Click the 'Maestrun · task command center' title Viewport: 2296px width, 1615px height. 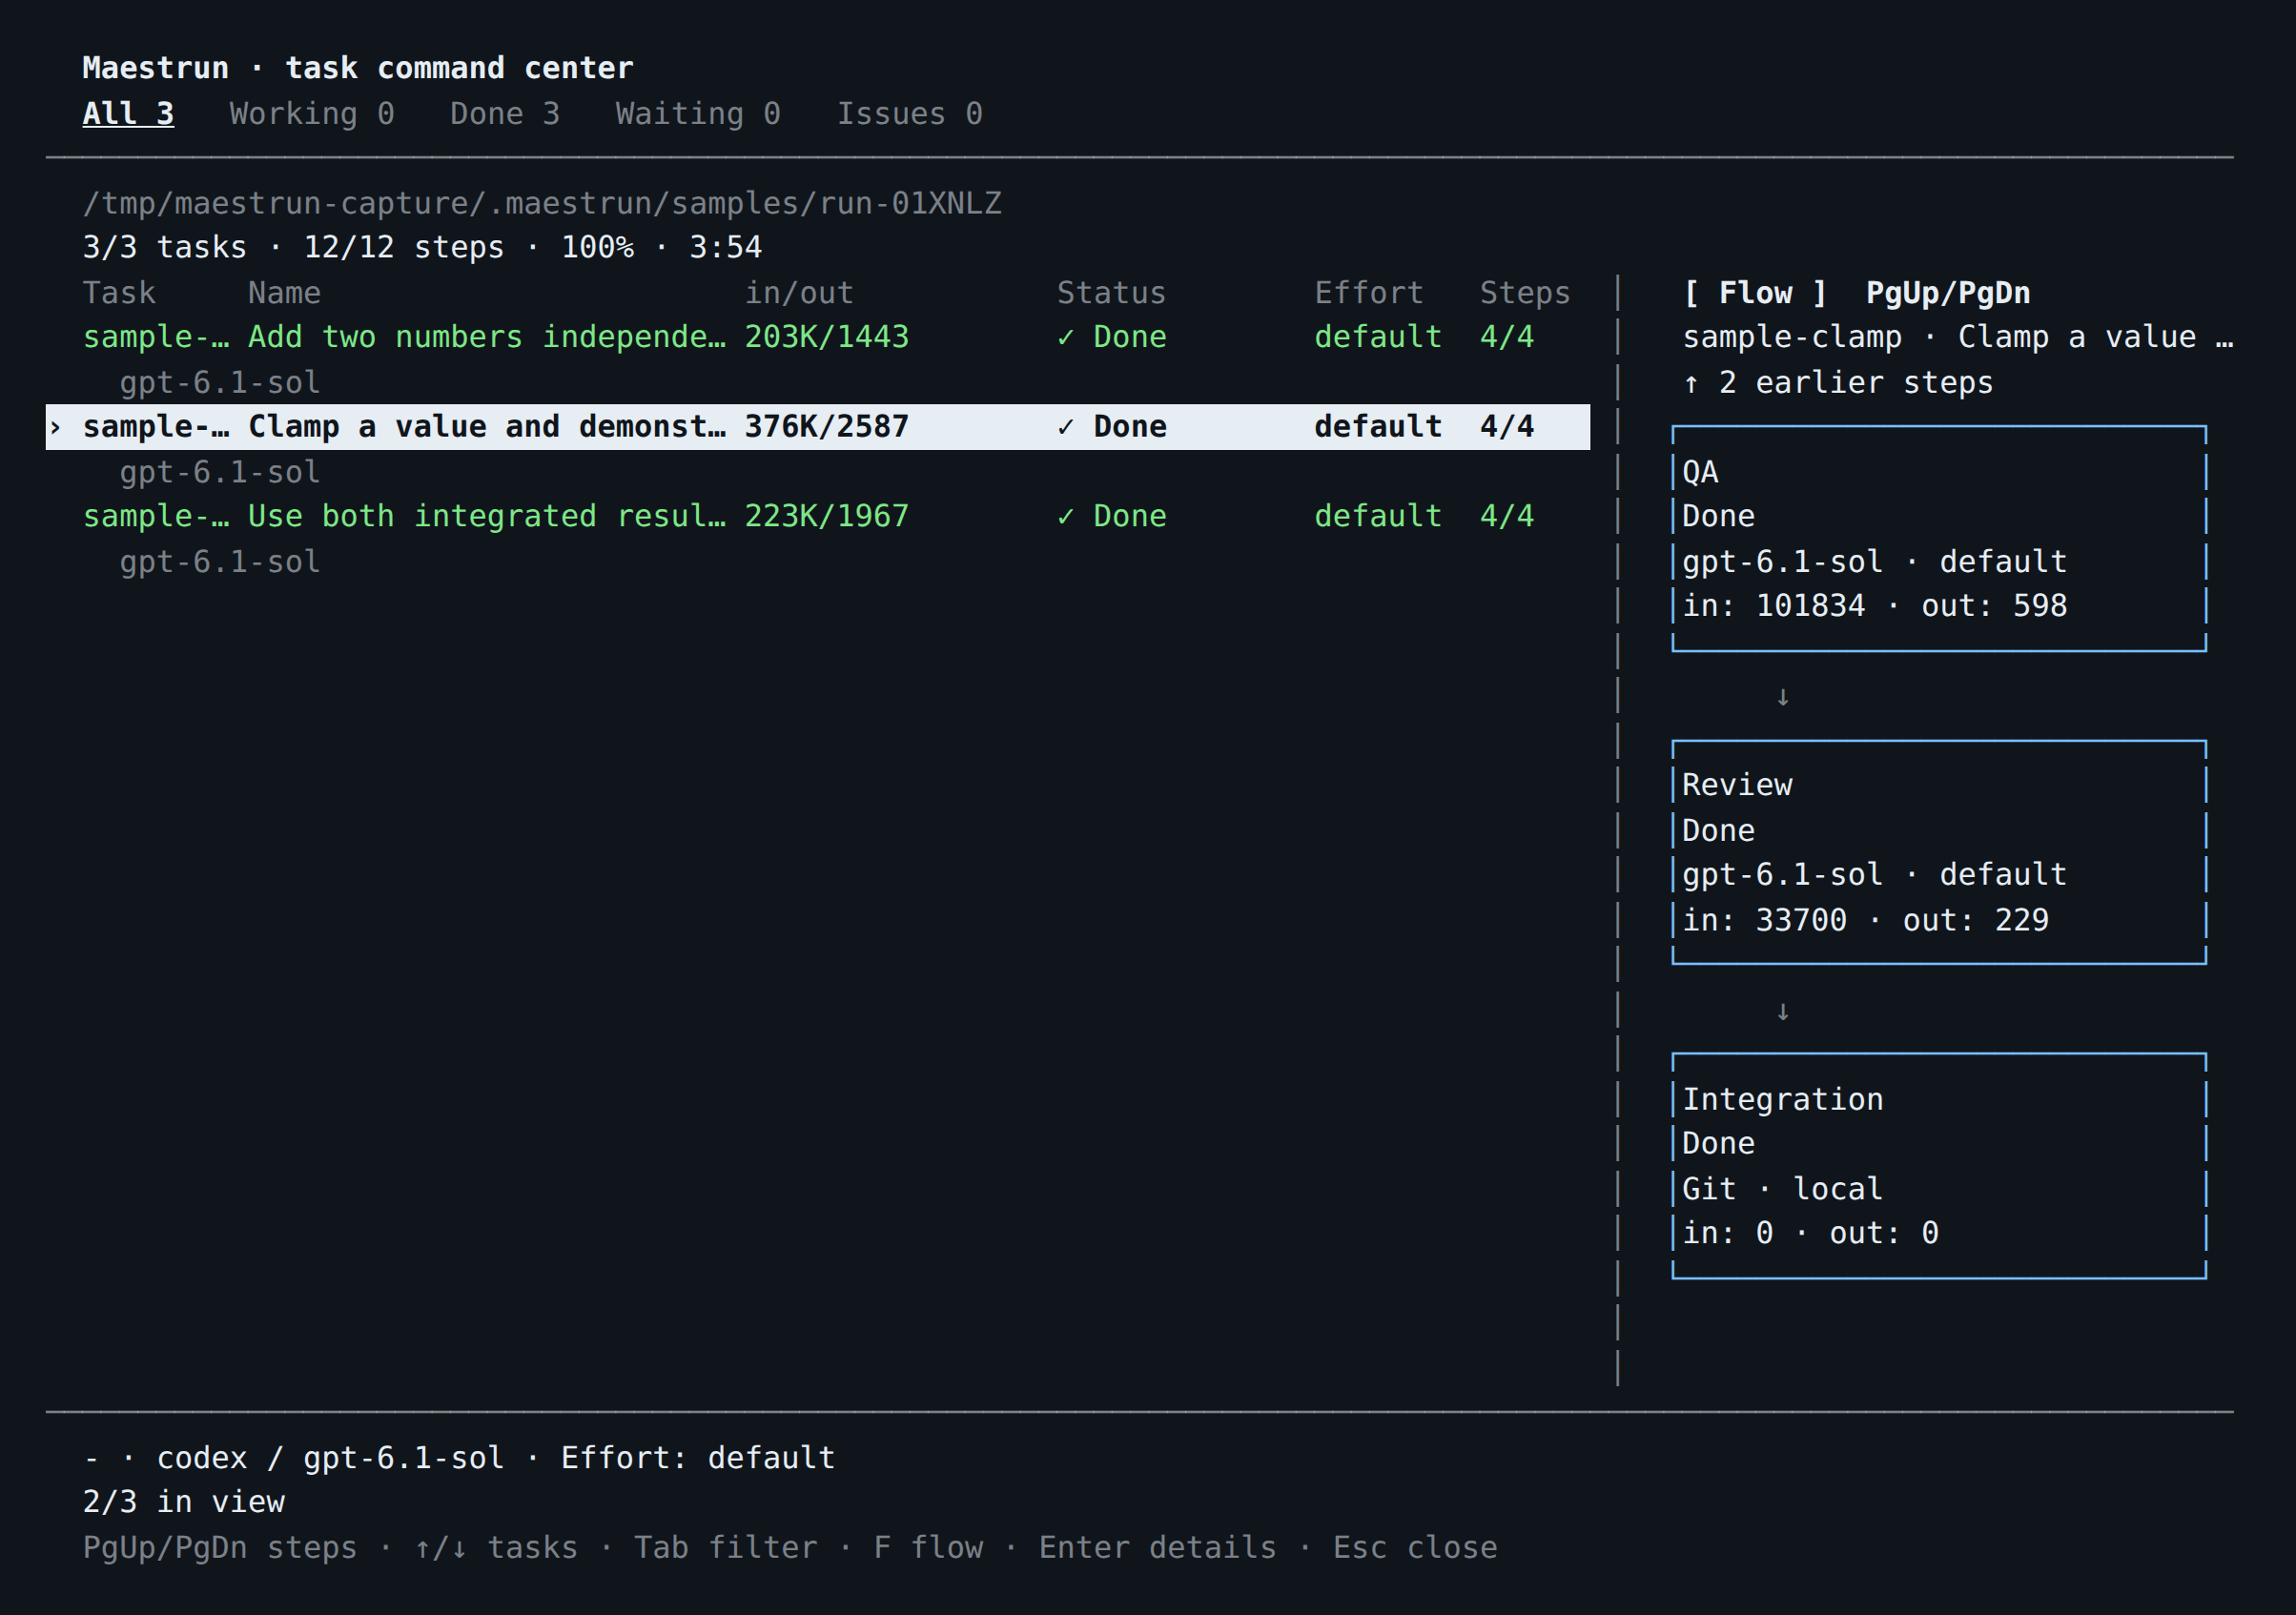(x=358, y=68)
